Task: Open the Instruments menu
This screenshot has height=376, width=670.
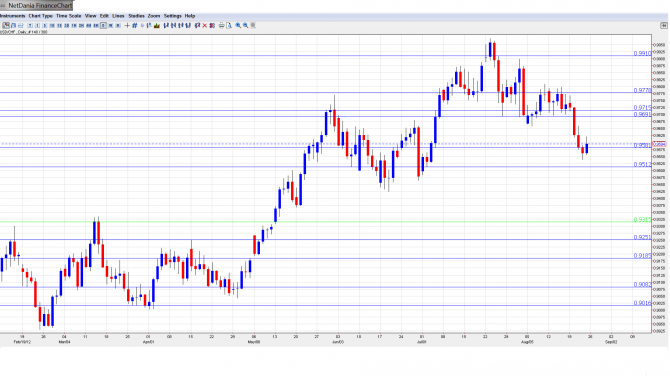Action: [x=12, y=16]
